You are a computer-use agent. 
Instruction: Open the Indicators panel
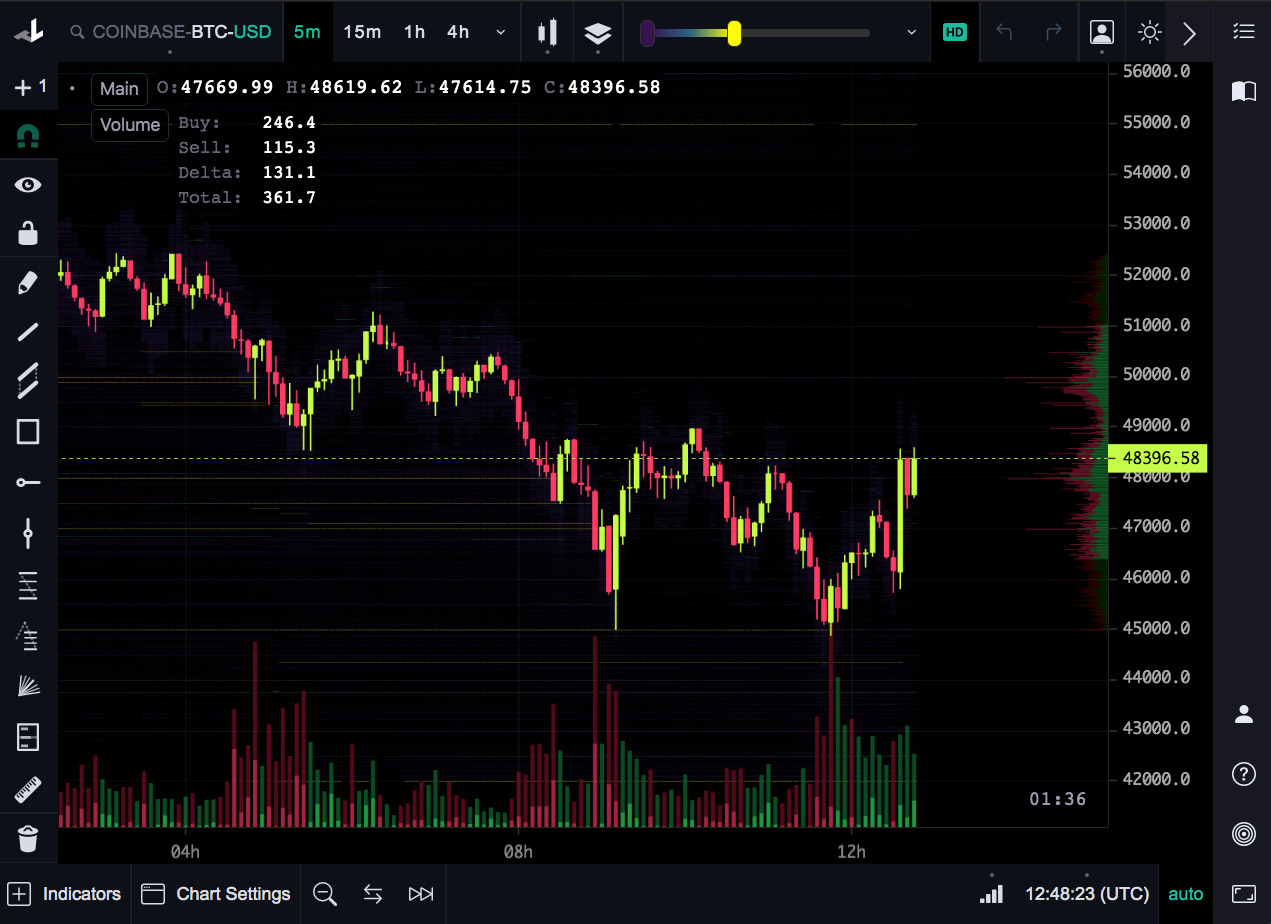click(64, 894)
